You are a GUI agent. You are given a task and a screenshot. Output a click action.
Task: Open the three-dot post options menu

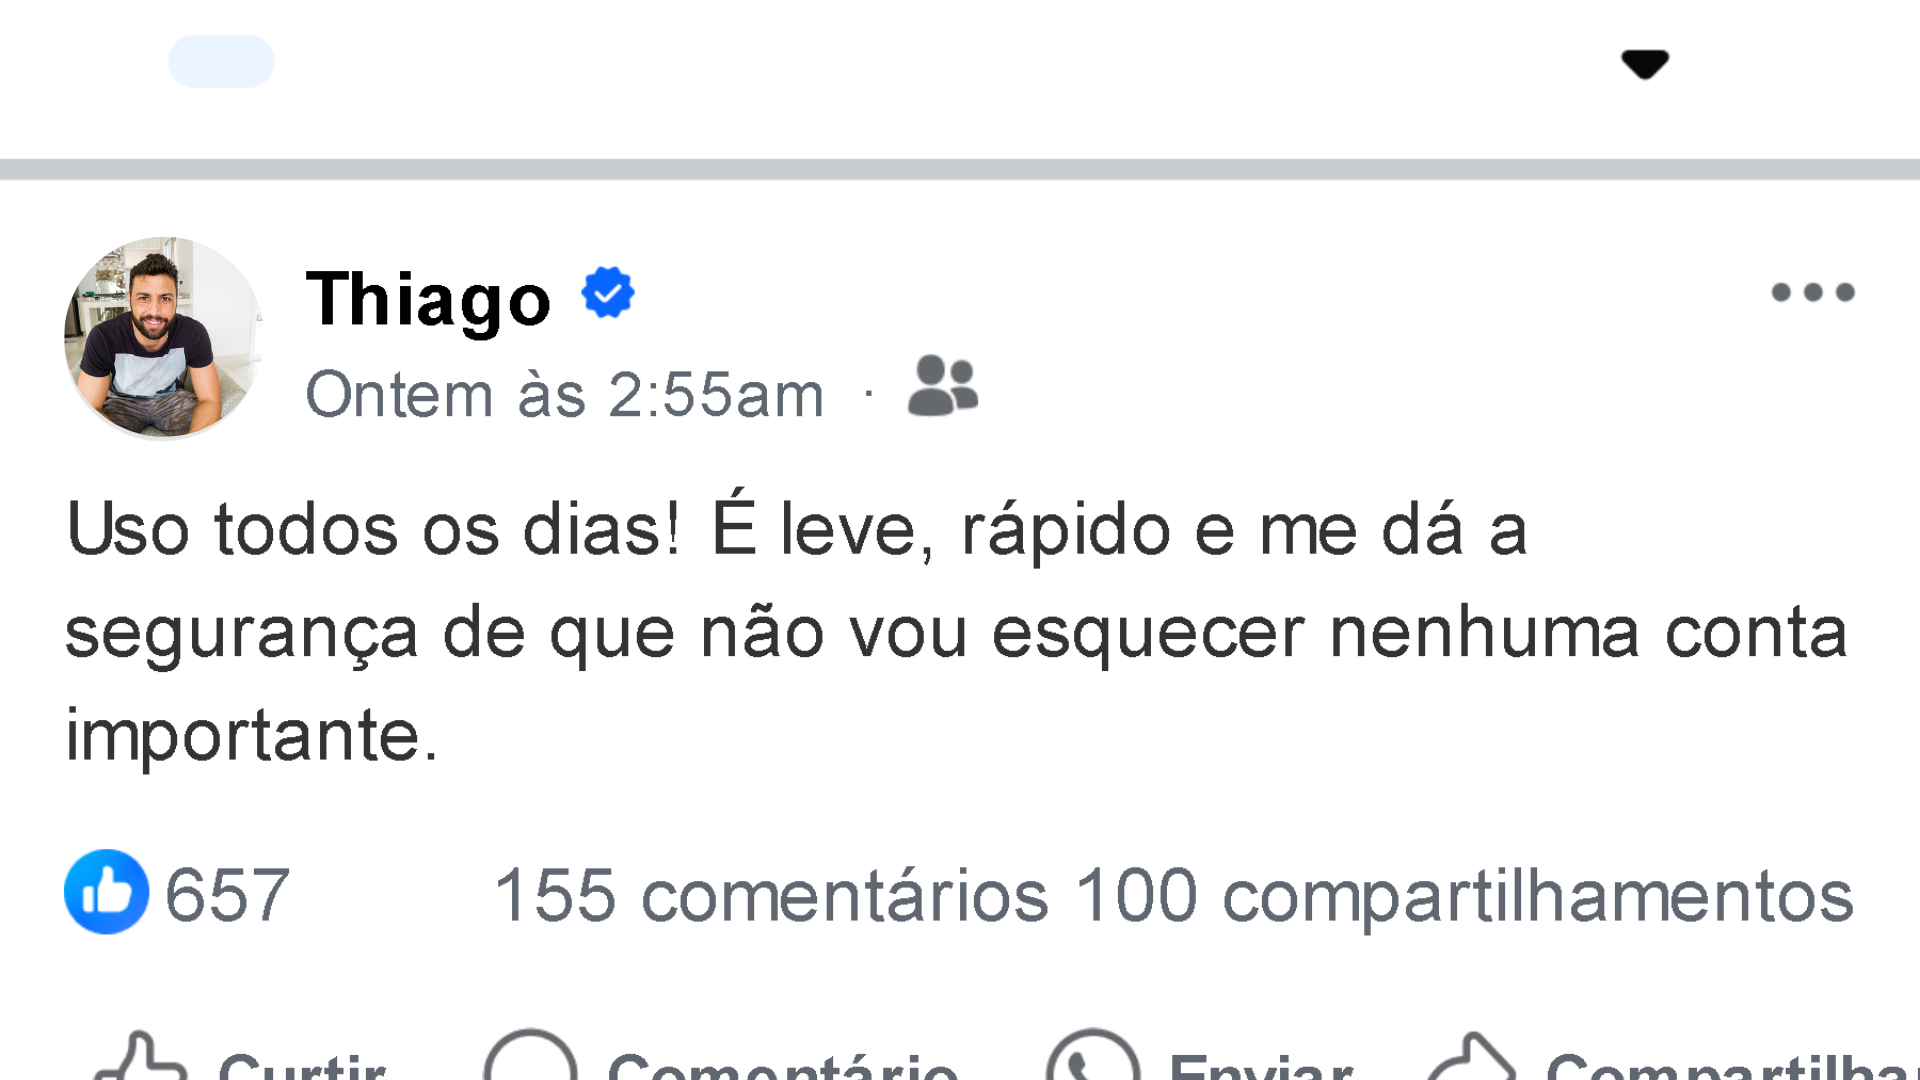pyautogui.click(x=1812, y=292)
